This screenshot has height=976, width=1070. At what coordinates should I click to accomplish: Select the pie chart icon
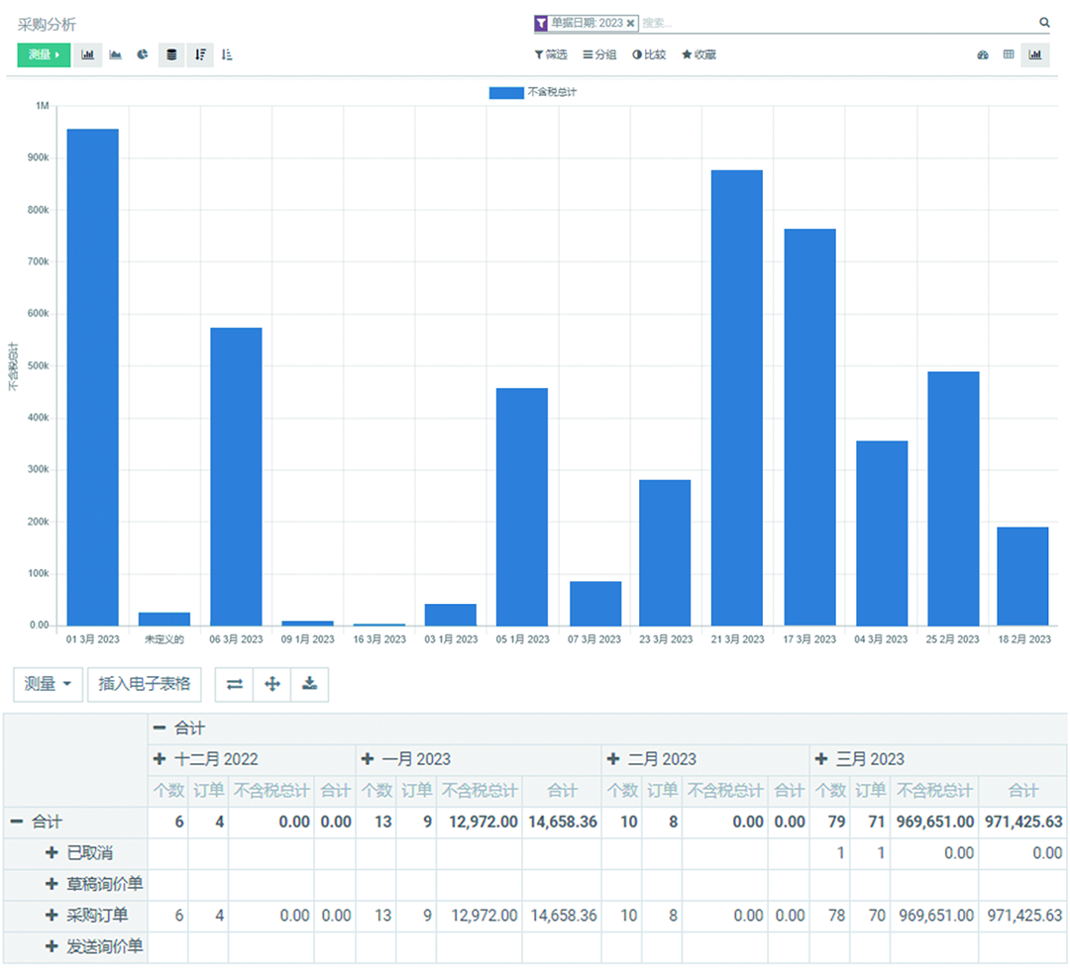[143, 55]
